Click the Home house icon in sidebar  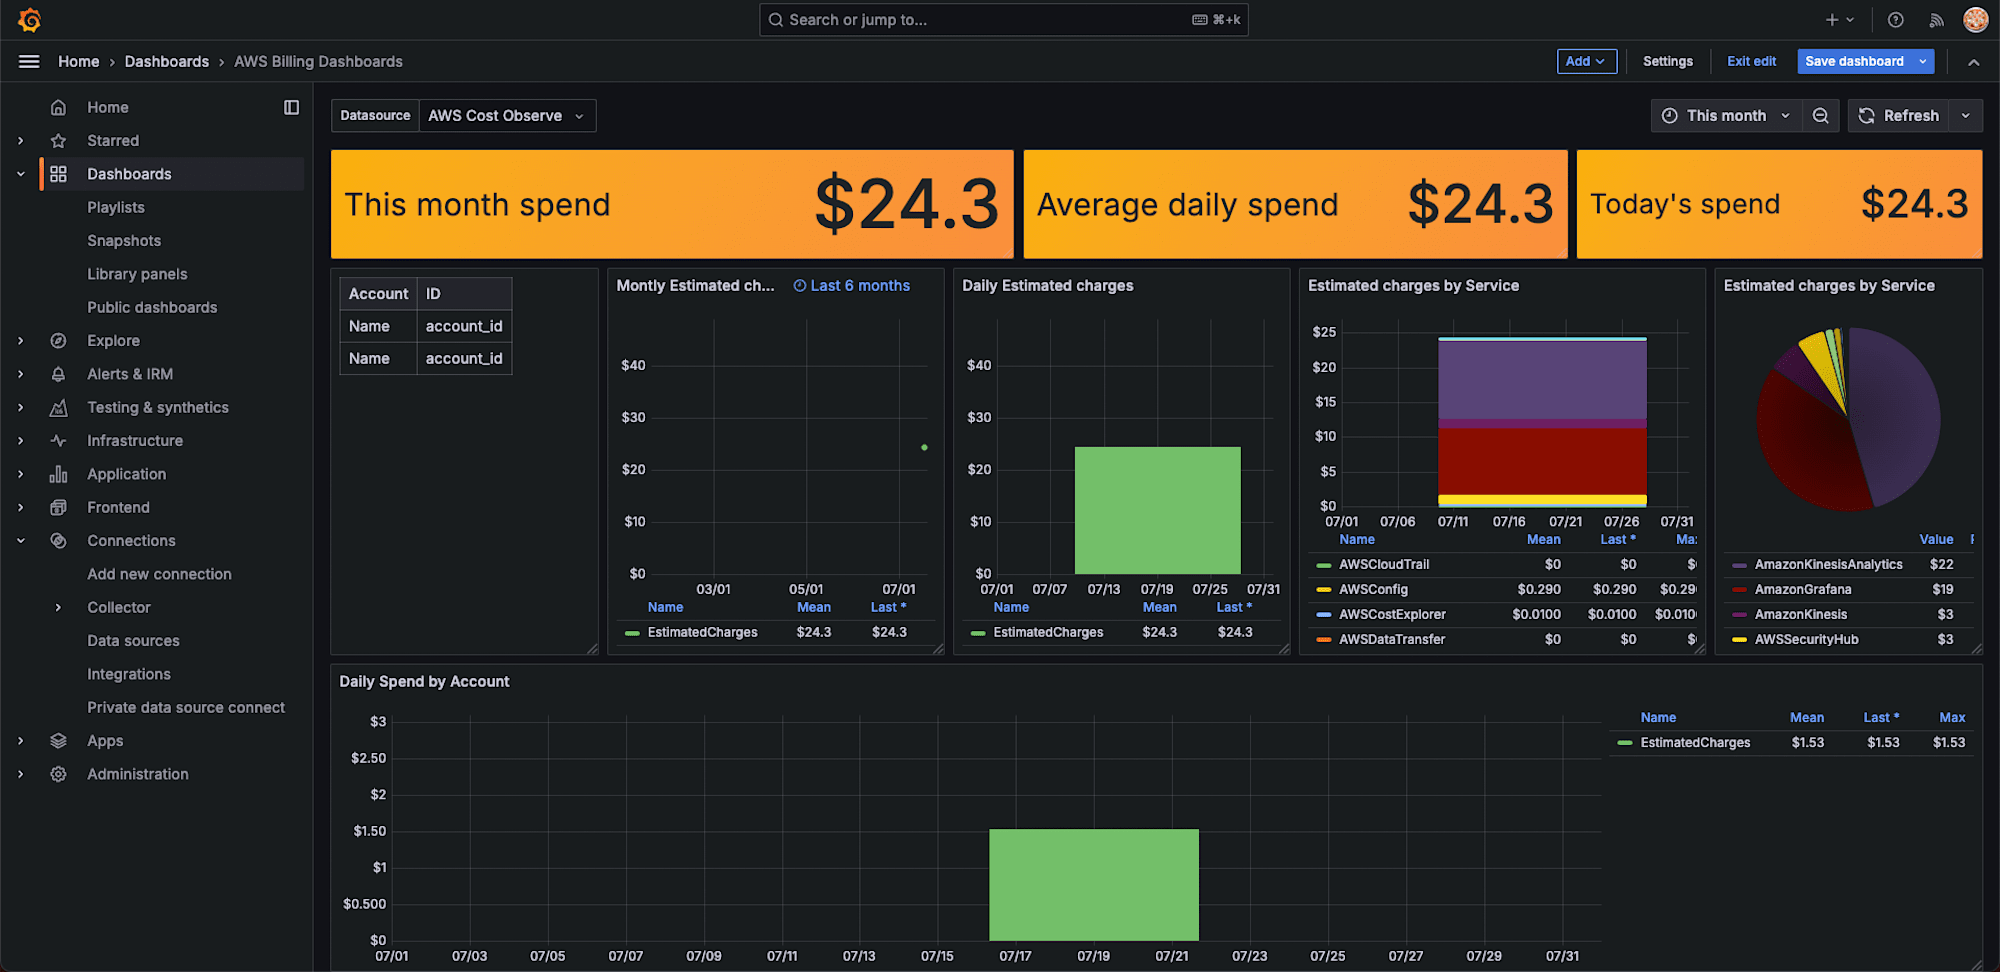(x=58, y=107)
